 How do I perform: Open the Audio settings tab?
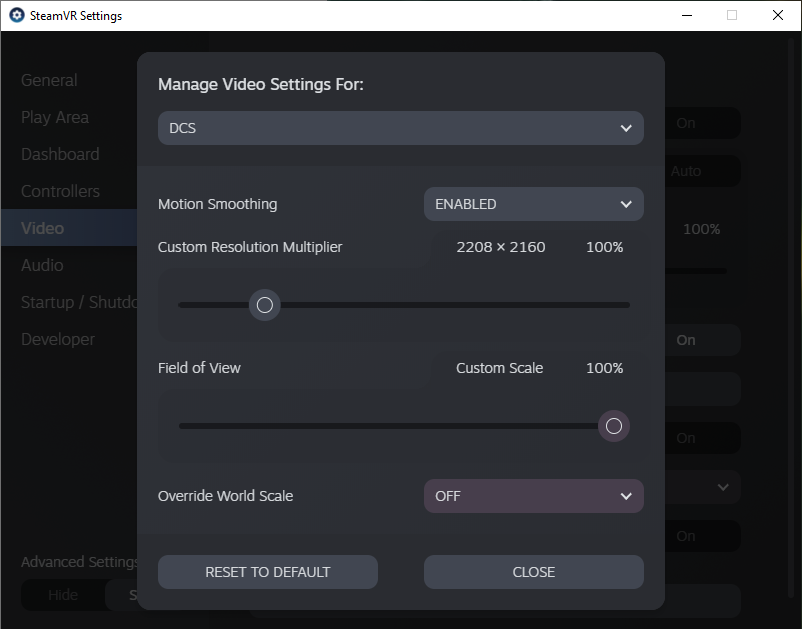[42, 265]
